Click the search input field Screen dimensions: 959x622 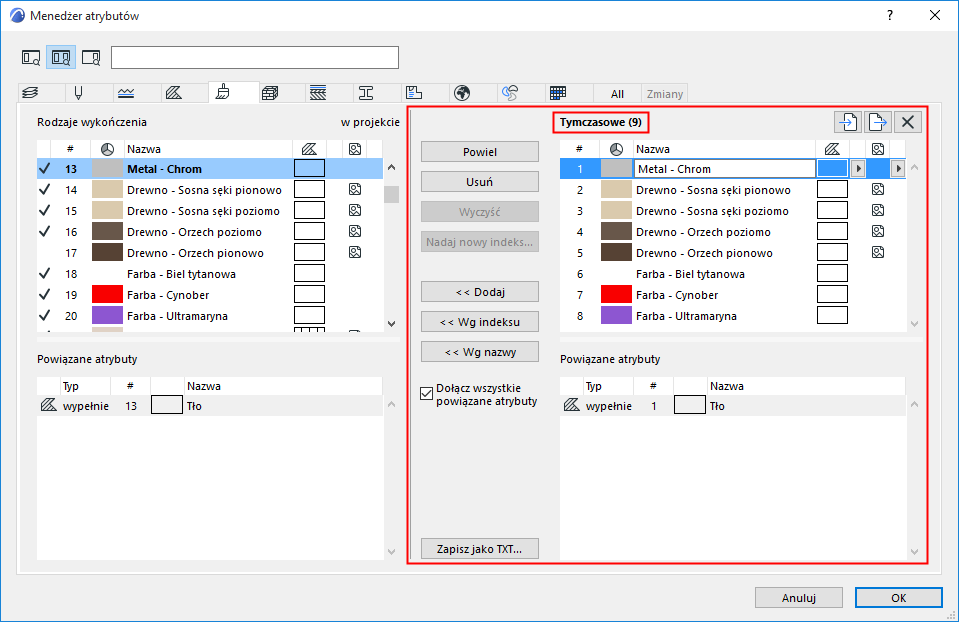(255, 57)
